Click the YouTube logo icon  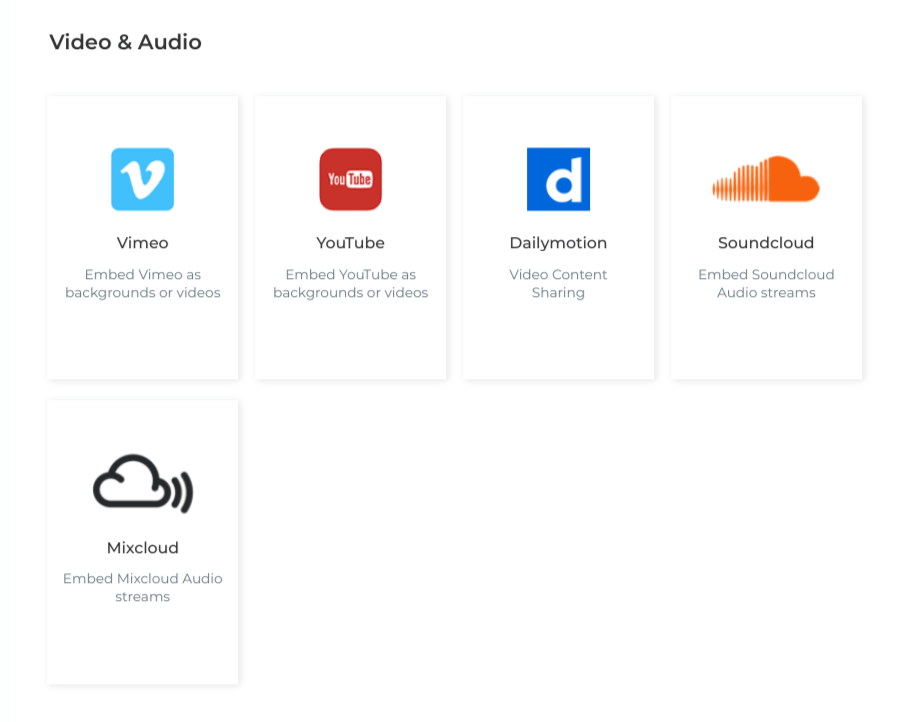pos(350,179)
